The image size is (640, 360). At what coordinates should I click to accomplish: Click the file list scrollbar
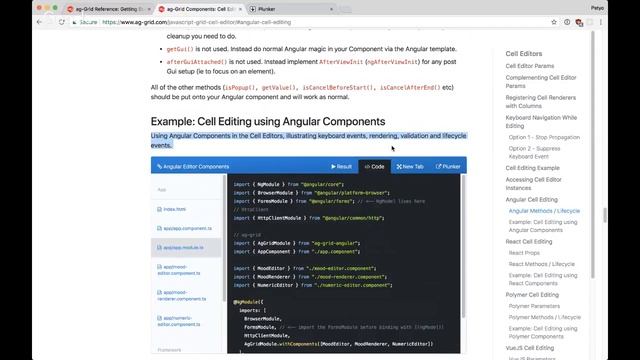click(x=224, y=239)
